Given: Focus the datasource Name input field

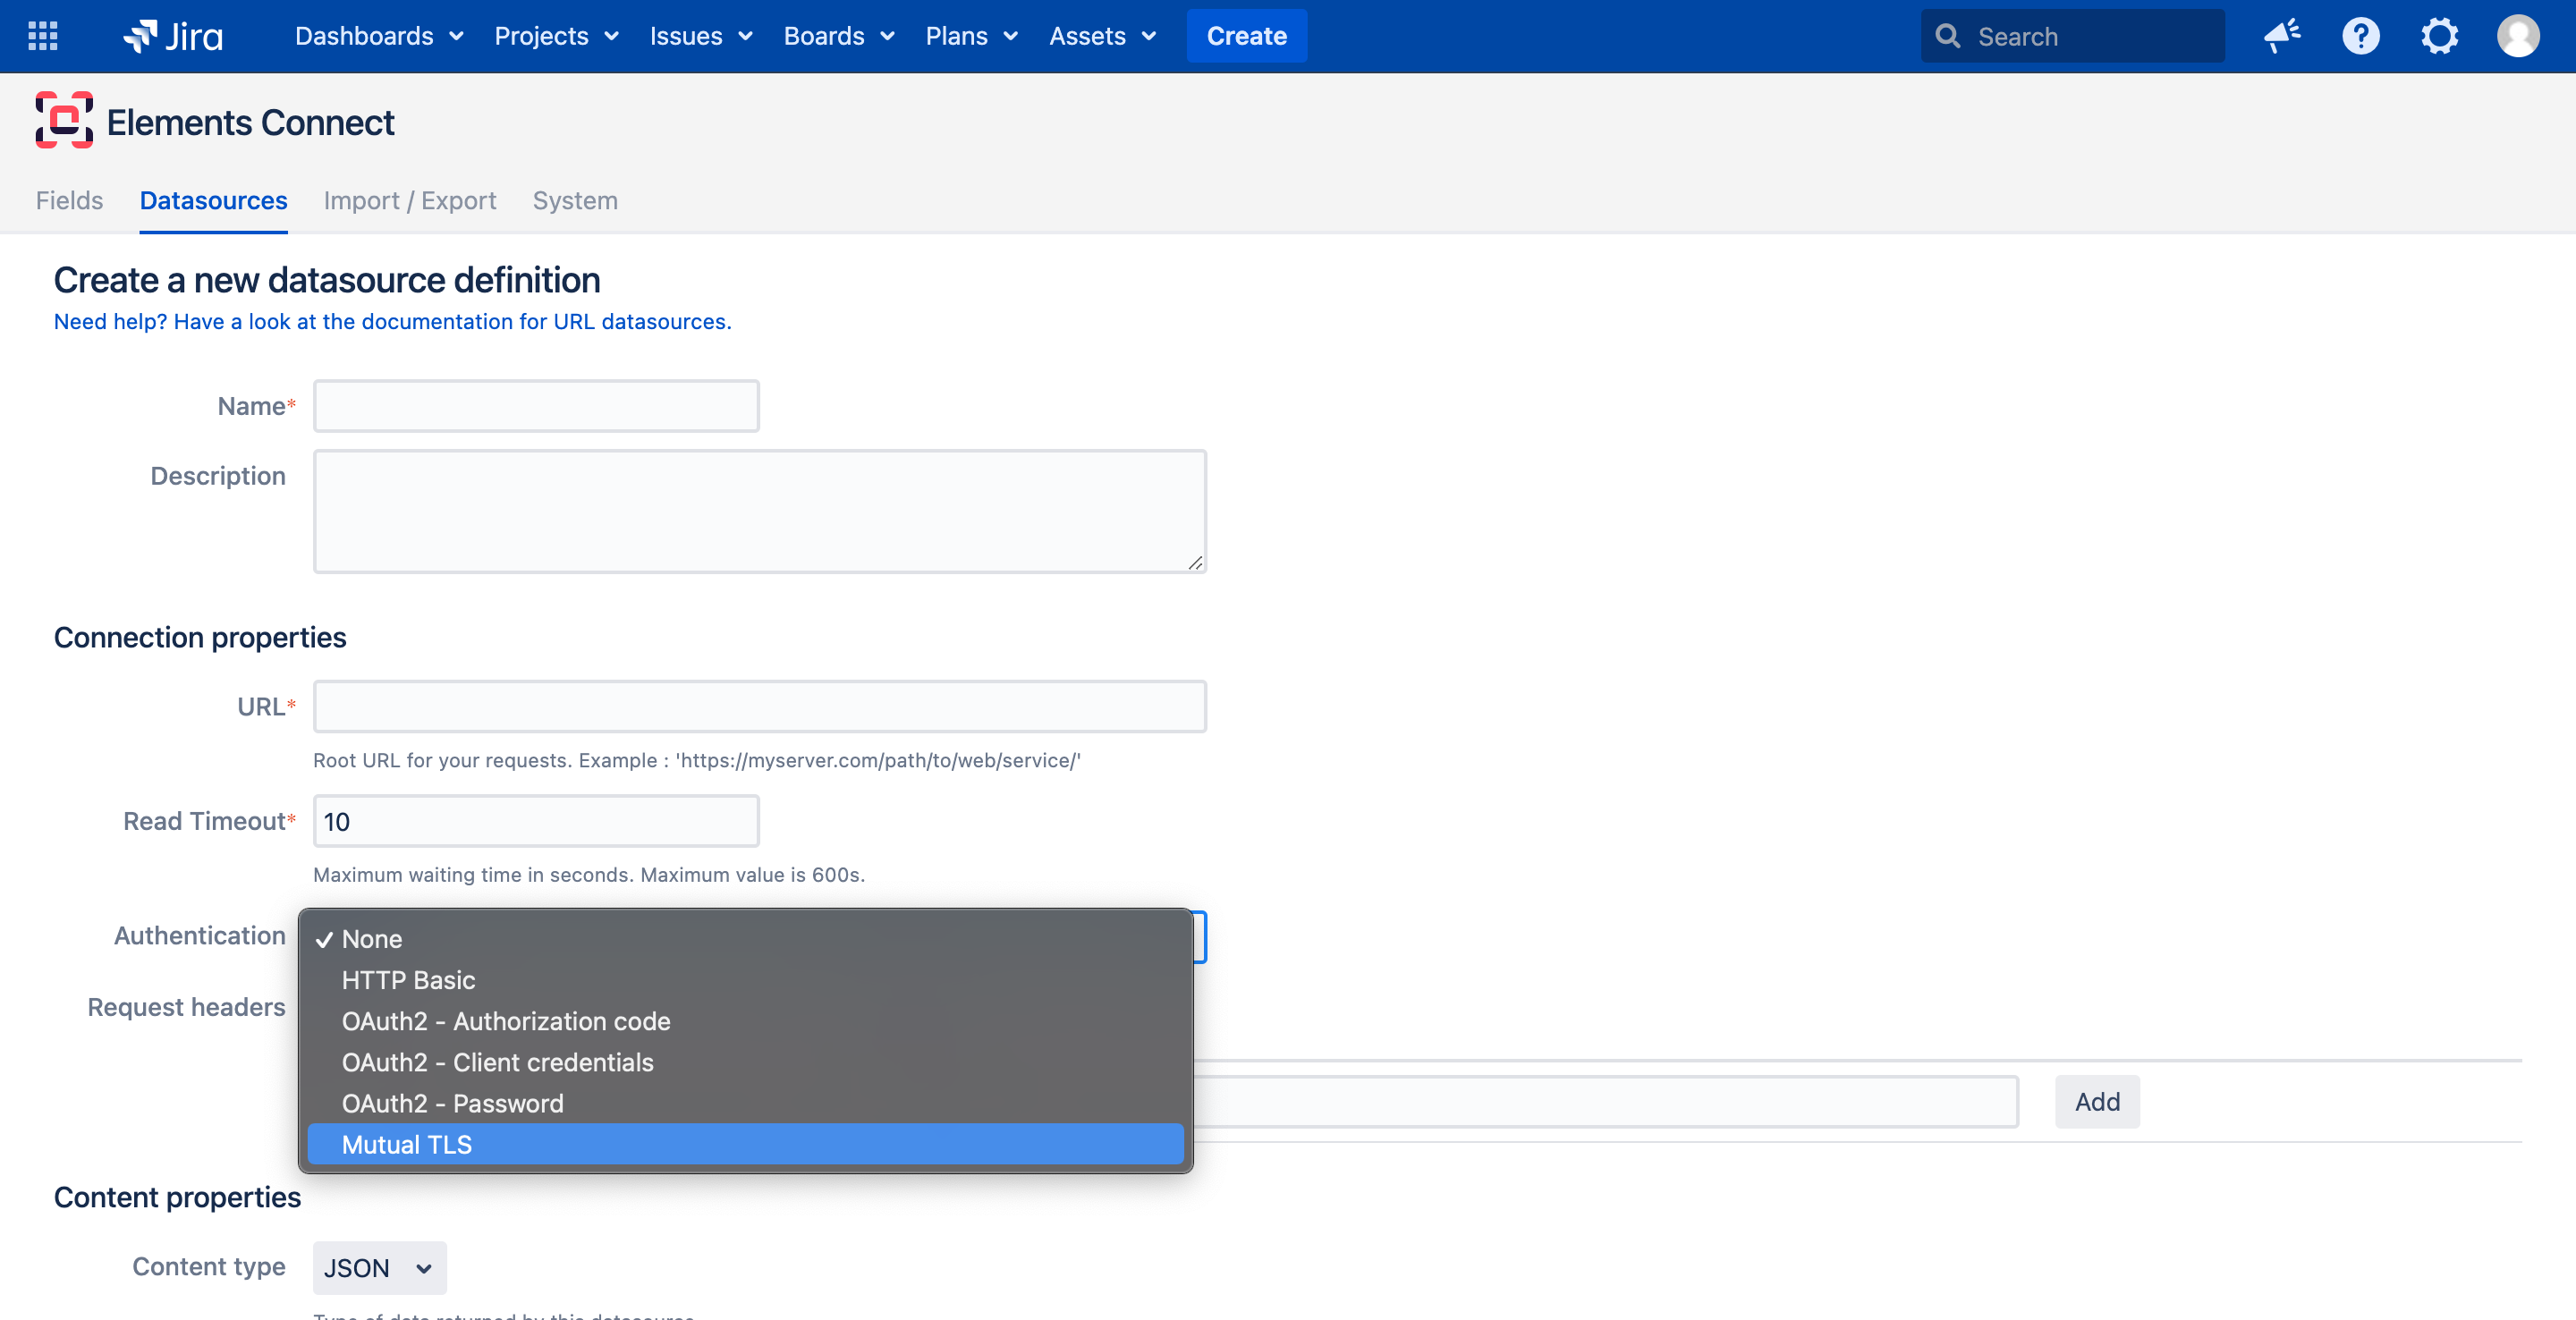Looking at the screenshot, I should pyautogui.click(x=536, y=406).
